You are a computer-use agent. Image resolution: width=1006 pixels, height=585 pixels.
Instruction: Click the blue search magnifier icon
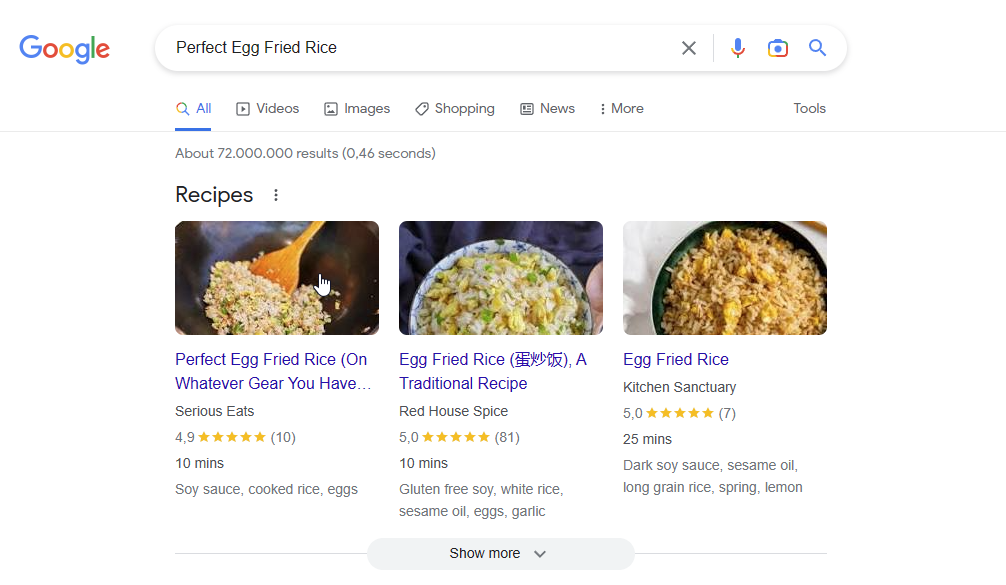[x=818, y=48]
